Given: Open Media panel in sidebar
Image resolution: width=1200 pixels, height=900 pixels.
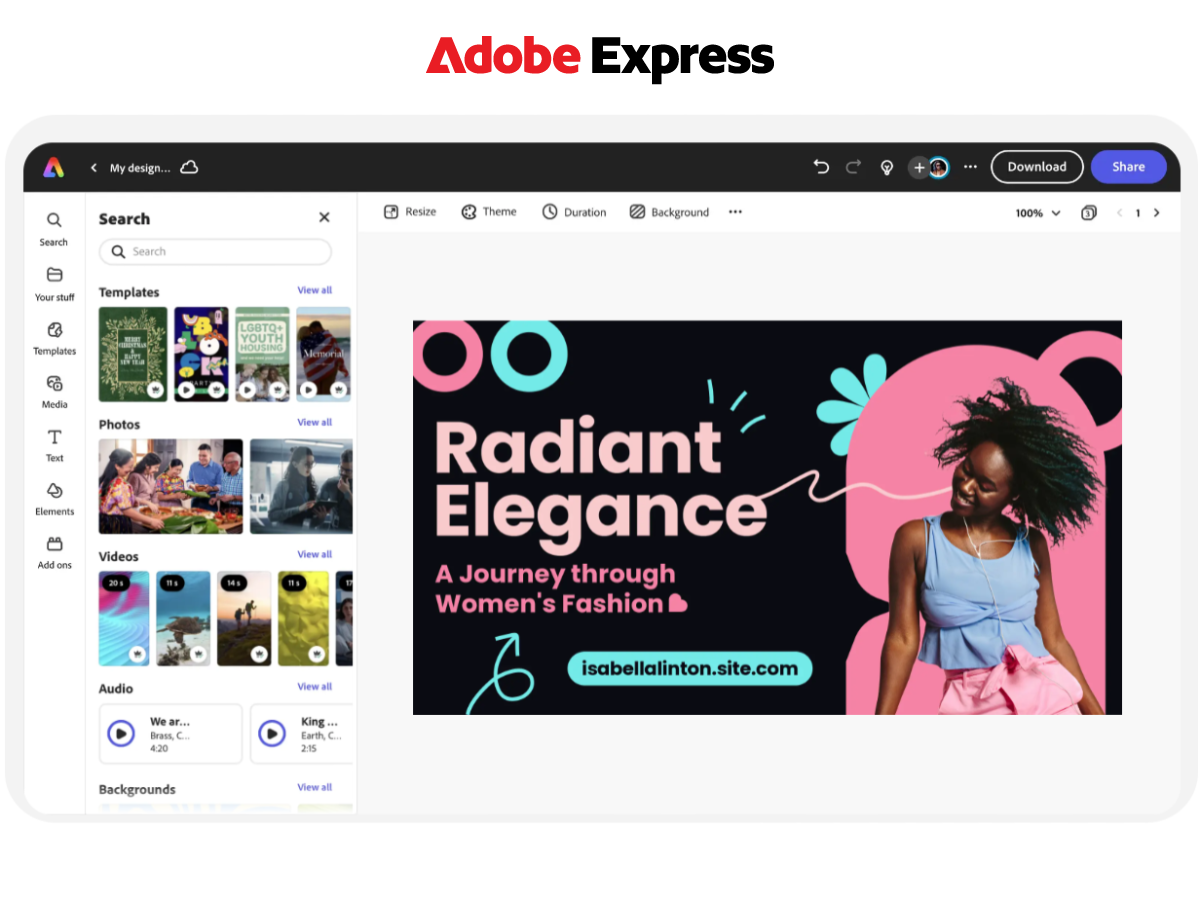Looking at the screenshot, I should [55, 391].
